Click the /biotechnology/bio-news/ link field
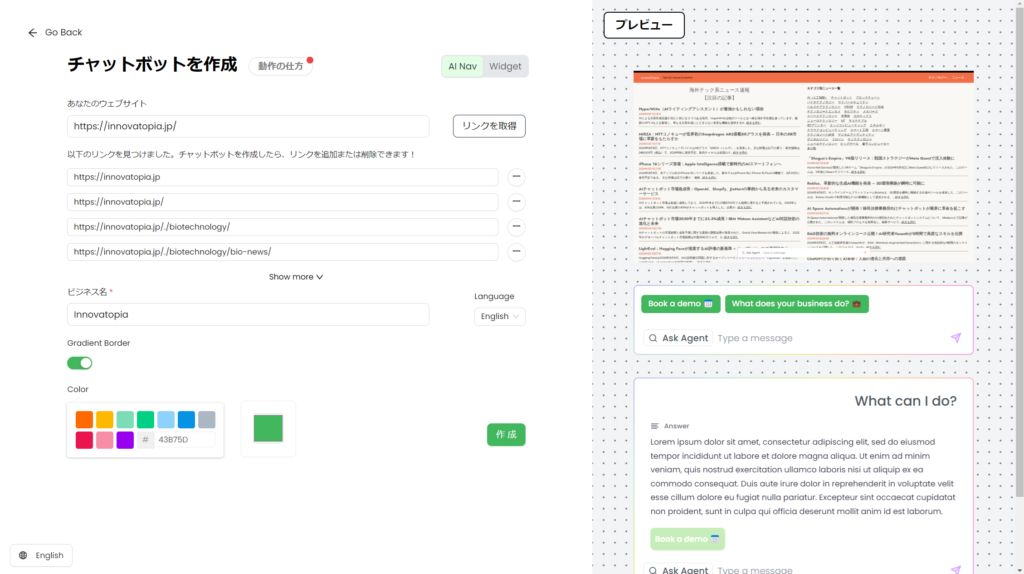The width and height of the screenshot is (1024, 574). (283, 251)
